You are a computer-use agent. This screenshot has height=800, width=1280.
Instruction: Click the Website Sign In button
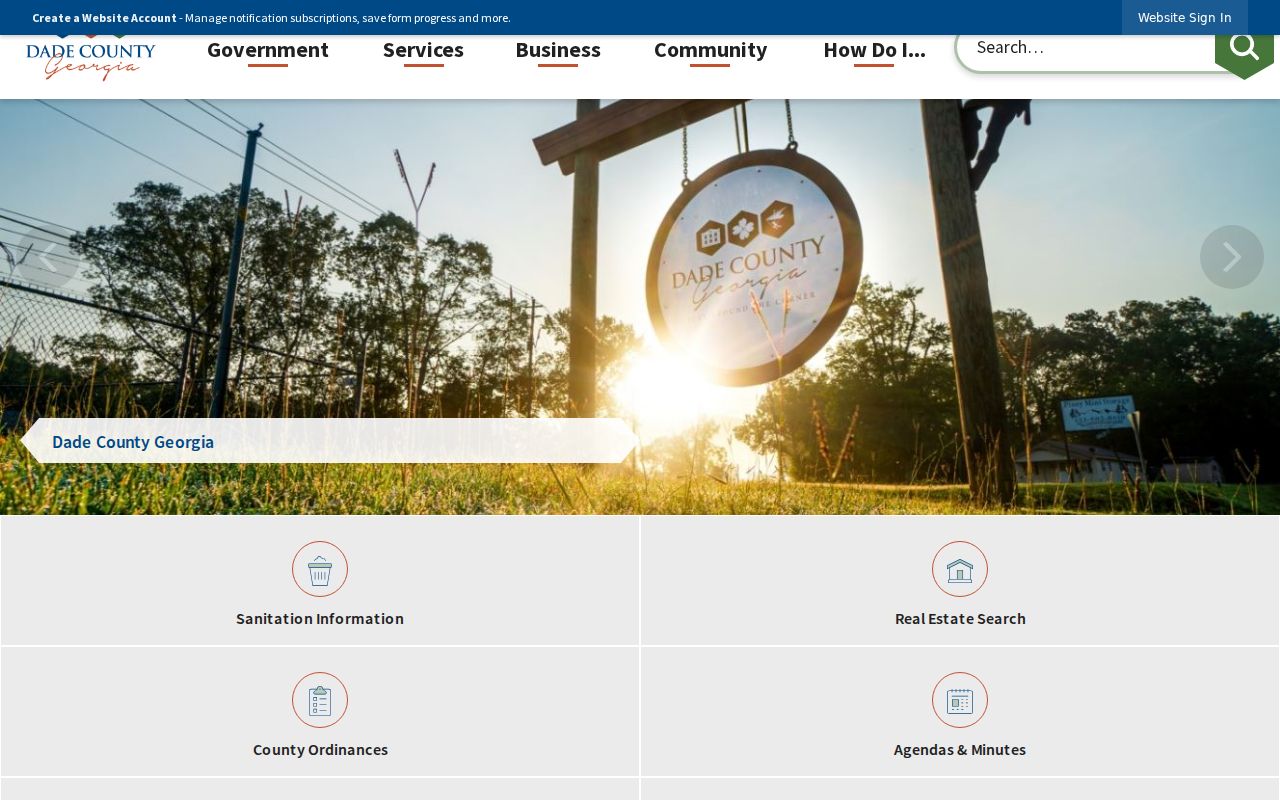[x=1185, y=17]
